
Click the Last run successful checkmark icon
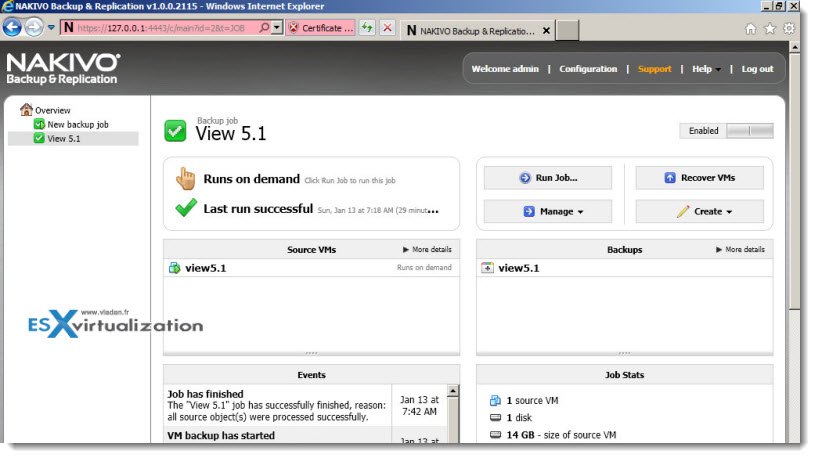pos(186,207)
